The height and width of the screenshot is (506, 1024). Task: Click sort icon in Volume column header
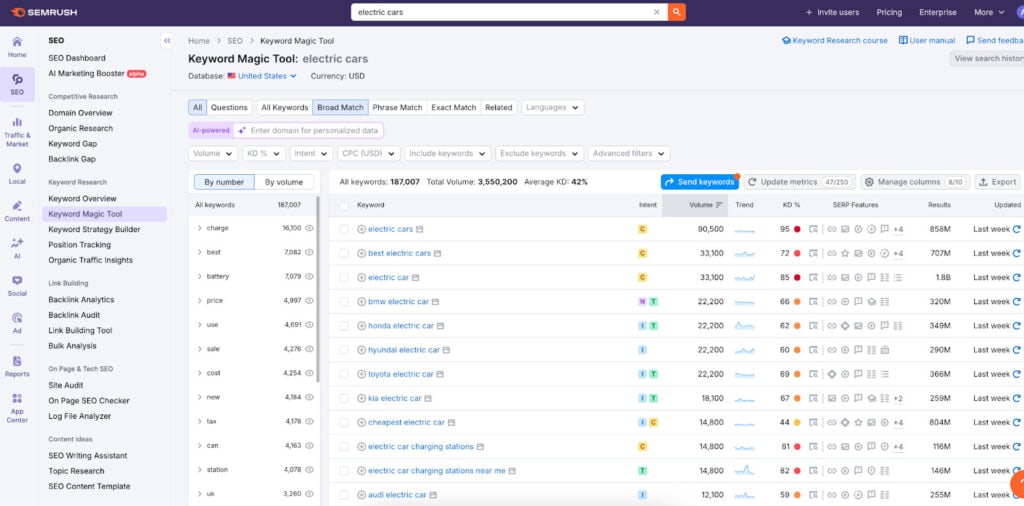(x=719, y=205)
